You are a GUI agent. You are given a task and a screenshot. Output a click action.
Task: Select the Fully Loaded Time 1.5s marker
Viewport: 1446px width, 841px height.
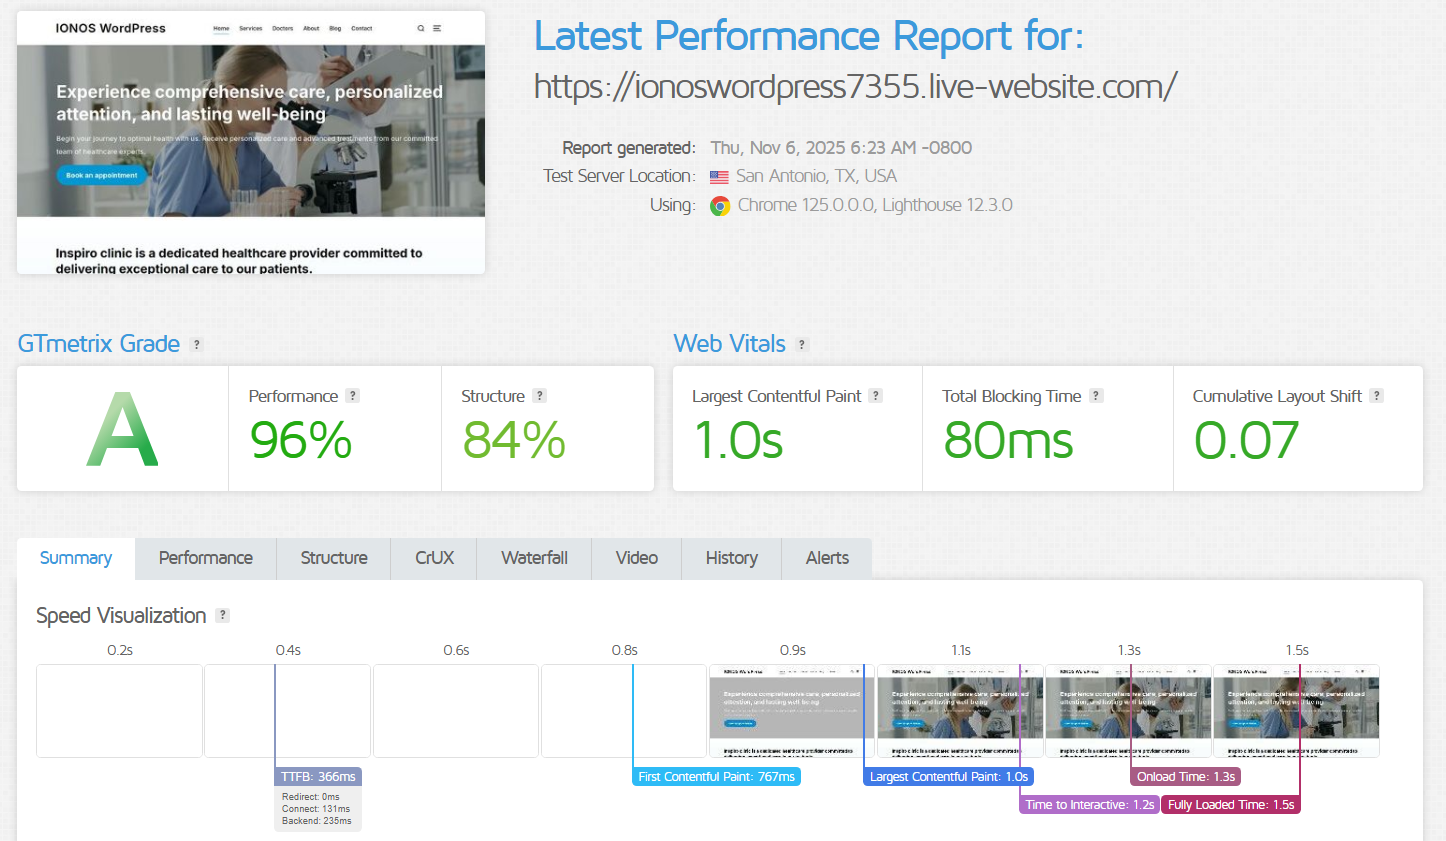pyautogui.click(x=1231, y=805)
